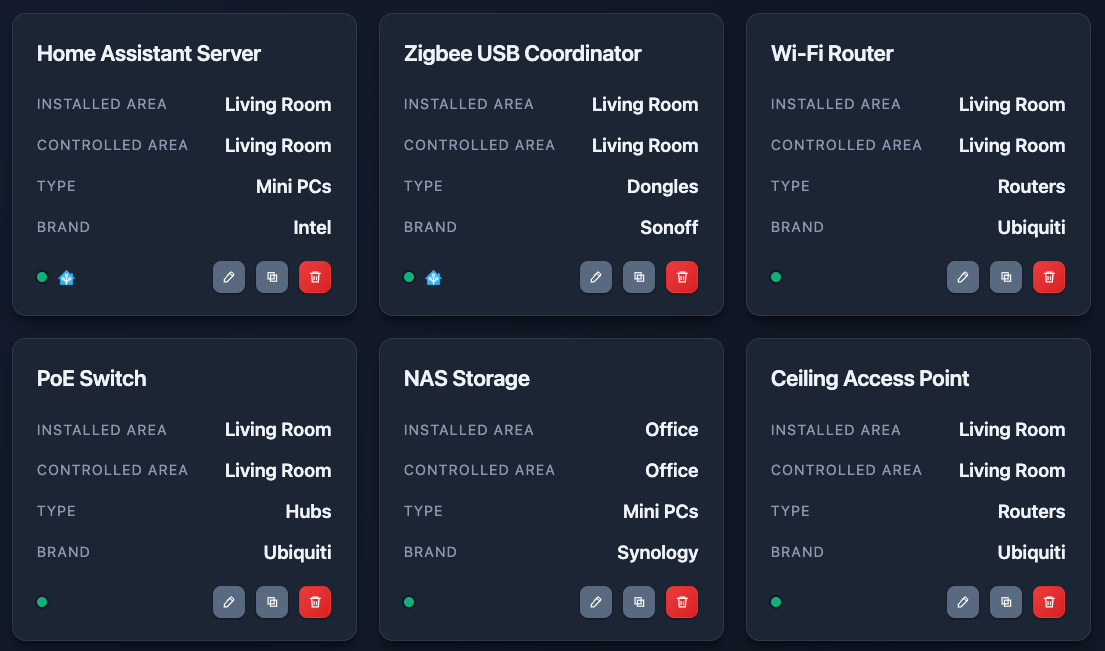The width and height of the screenshot is (1105, 651).
Task: Duplicate the Zigbee USB Coordinator card
Action: point(639,277)
